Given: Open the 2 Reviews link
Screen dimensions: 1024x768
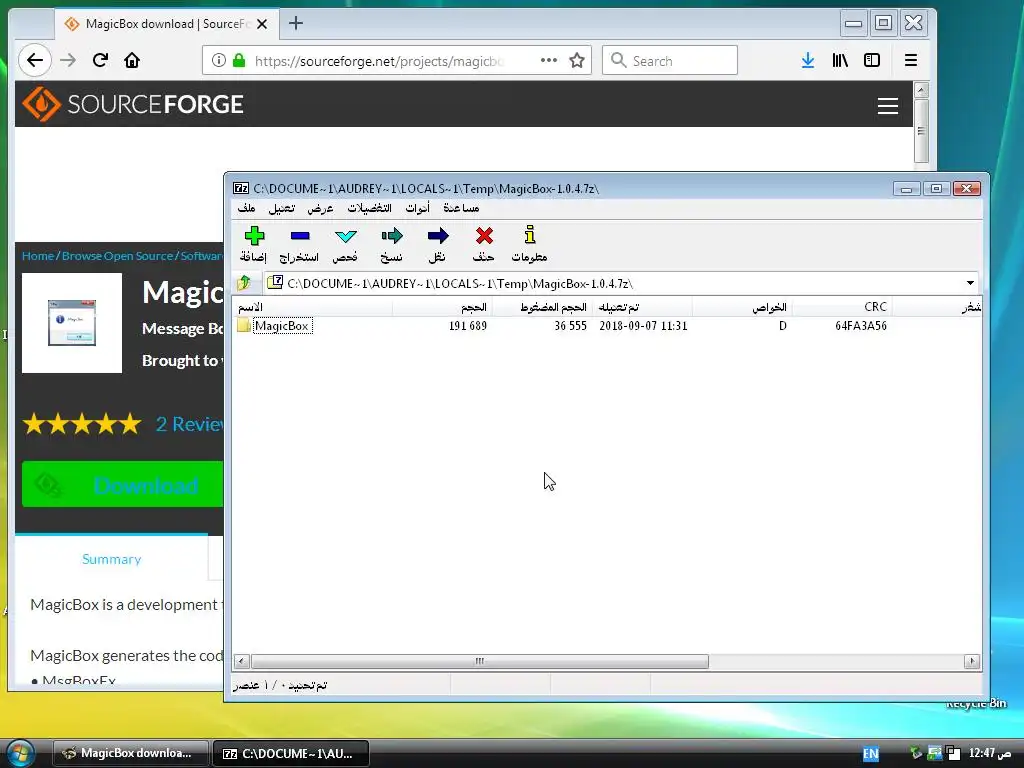Looking at the screenshot, I should click(189, 424).
